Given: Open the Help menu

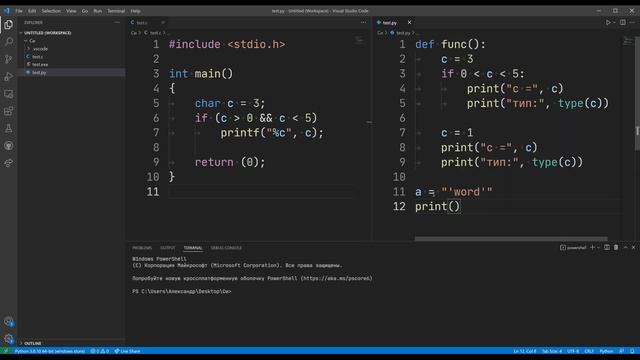Looking at the screenshot, I should point(136,11).
